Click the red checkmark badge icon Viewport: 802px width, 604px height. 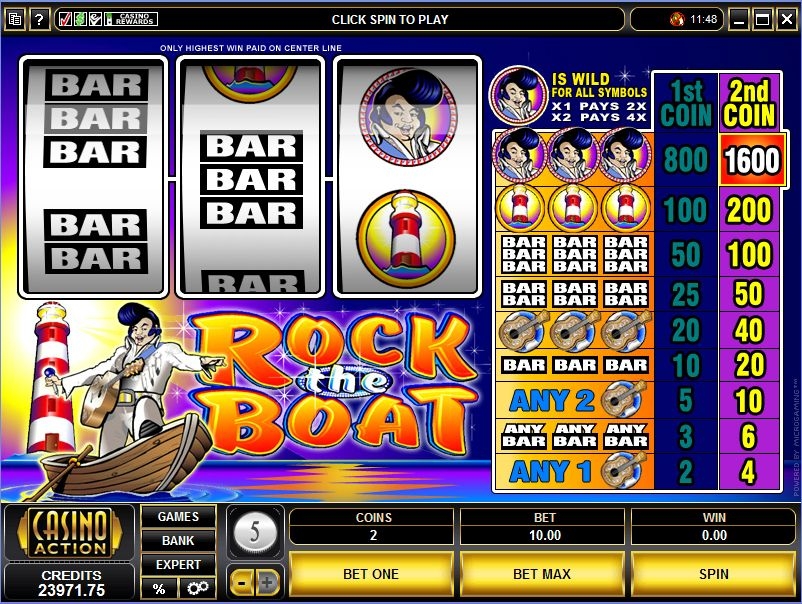[x=65, y=19]
